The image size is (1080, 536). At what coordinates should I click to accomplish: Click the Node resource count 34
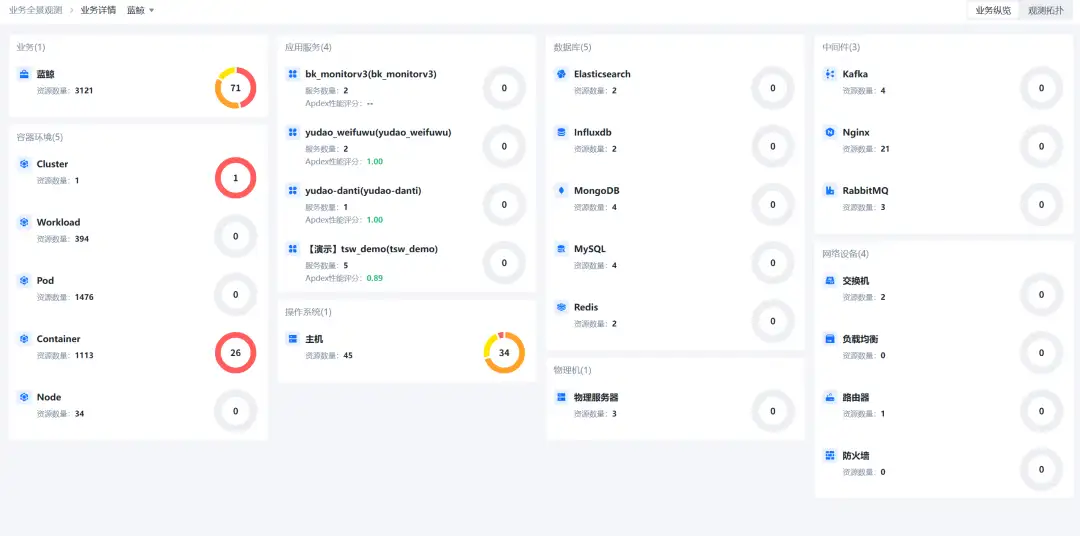pos(79,414)
